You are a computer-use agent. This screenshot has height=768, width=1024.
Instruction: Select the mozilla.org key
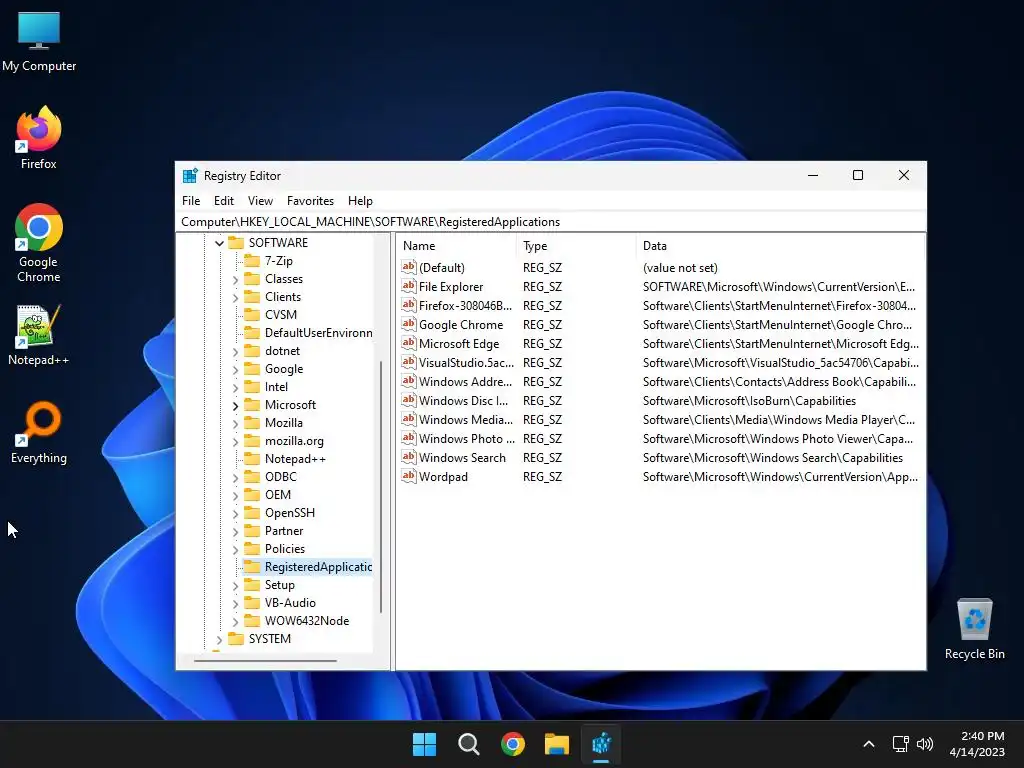295,441
